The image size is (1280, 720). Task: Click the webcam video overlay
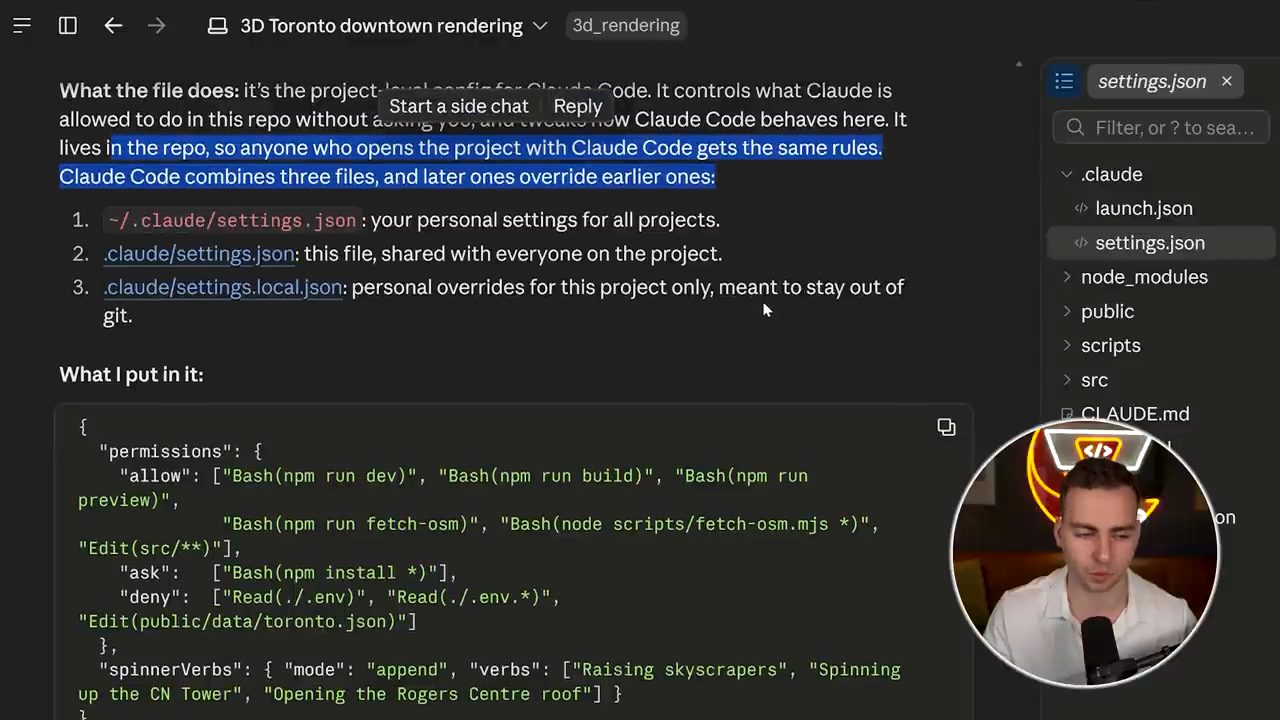click(x=1085, y=554)
